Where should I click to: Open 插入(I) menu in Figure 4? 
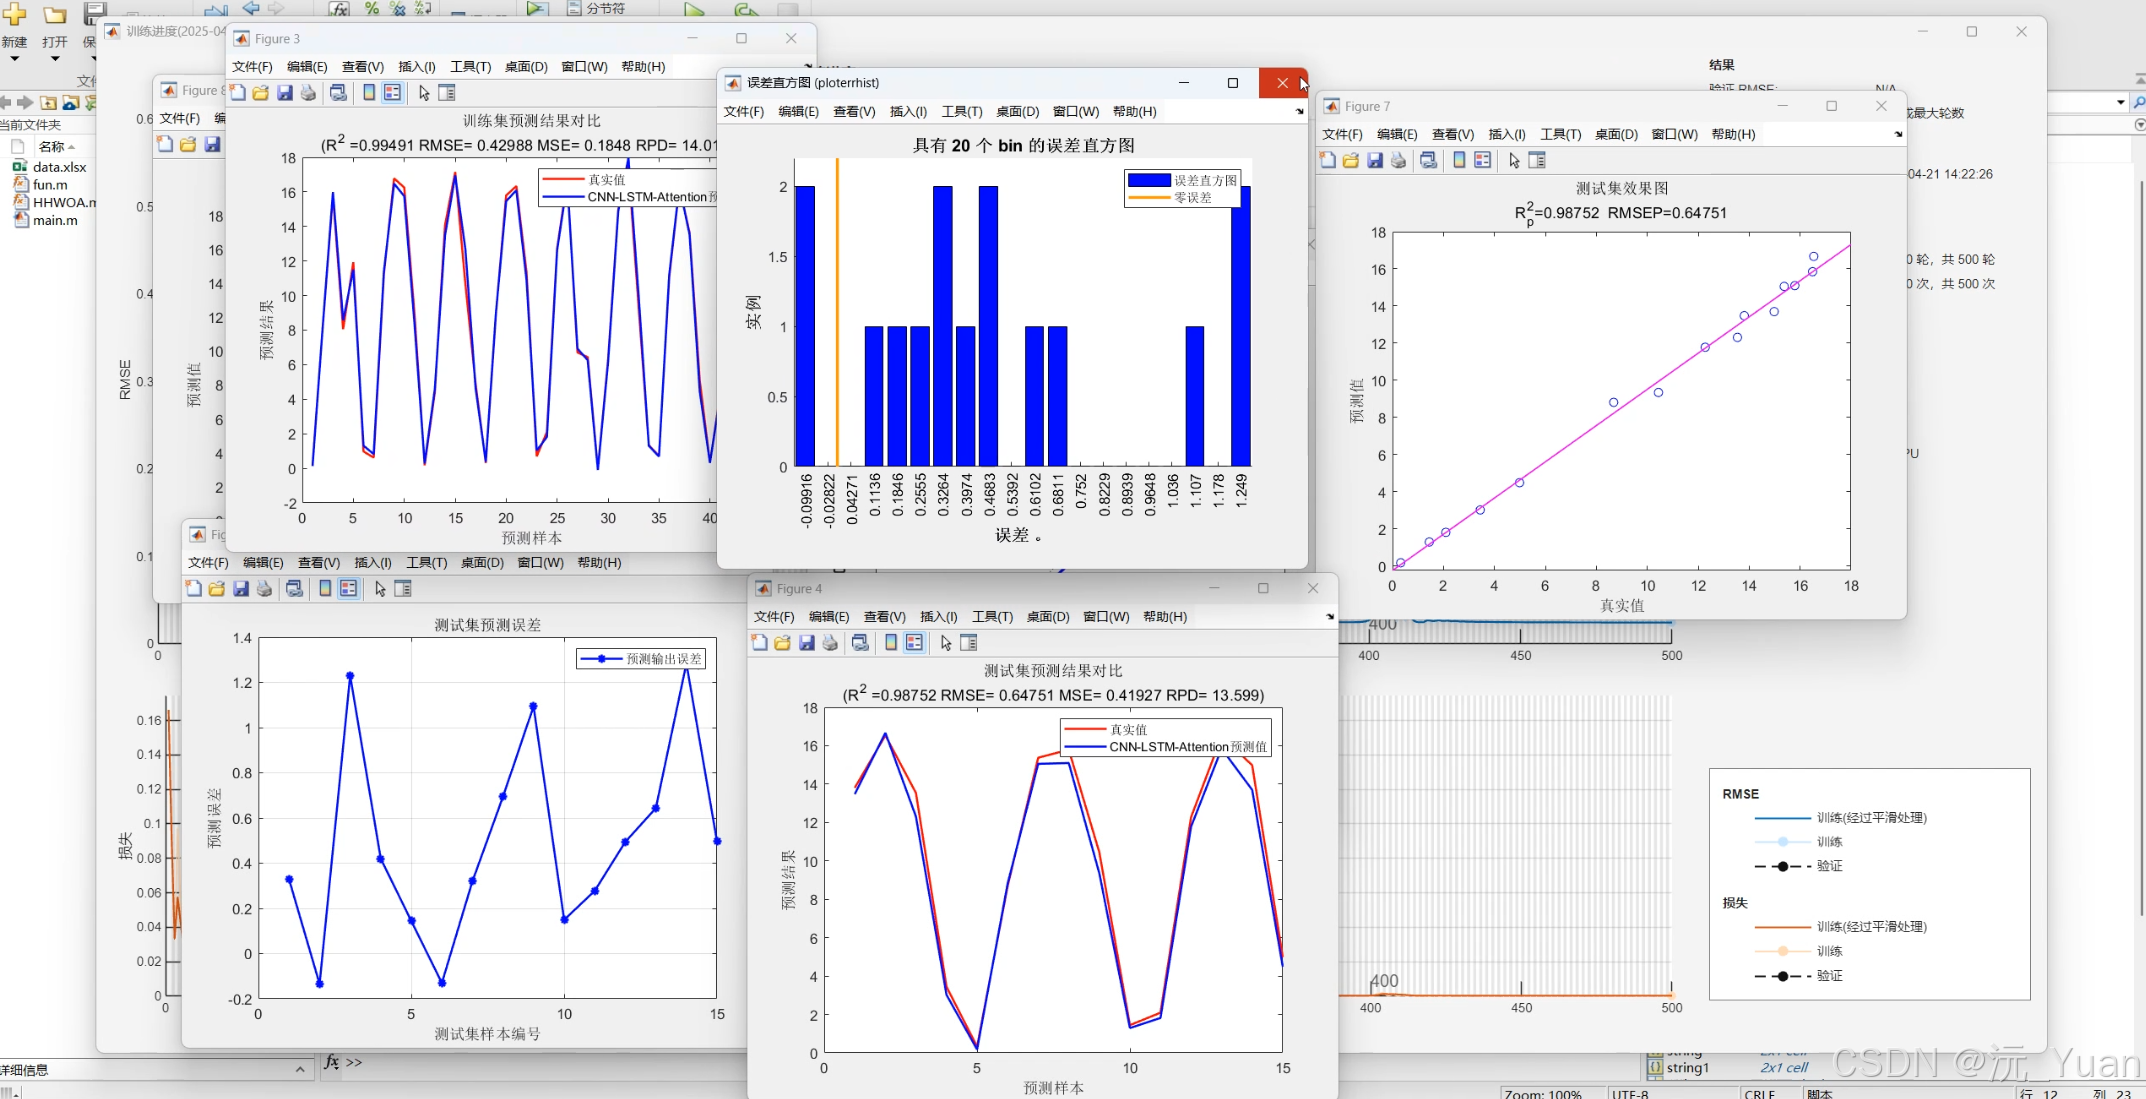[x=938, y=617]
